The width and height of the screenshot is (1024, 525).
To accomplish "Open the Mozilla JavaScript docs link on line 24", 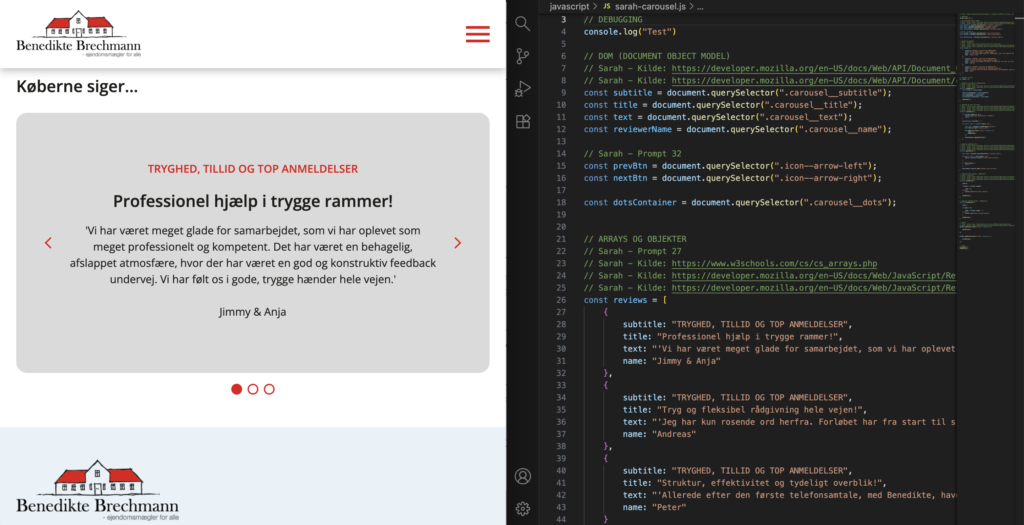I will click(814, 276).
